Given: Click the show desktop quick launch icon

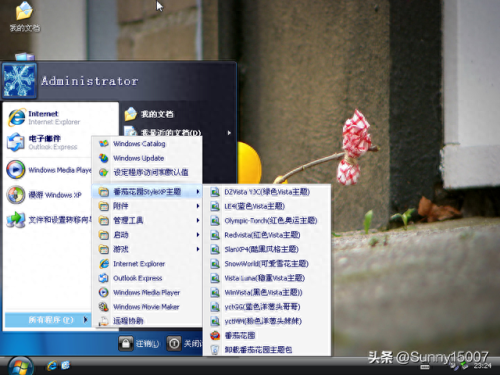Looking at the screenshot, I should (x=65, y=366).
